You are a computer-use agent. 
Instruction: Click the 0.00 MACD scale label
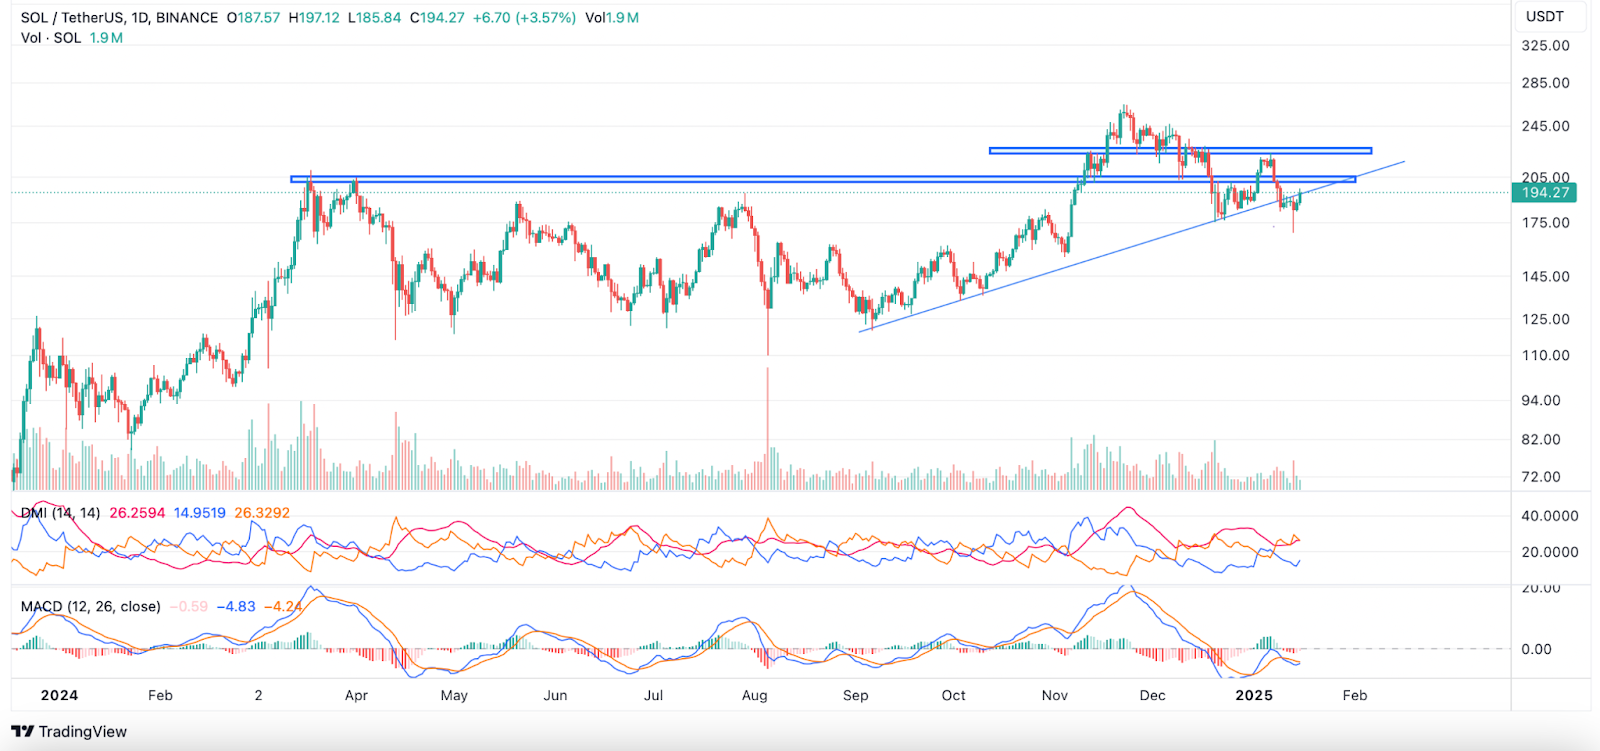click(x=1536, y=649)
